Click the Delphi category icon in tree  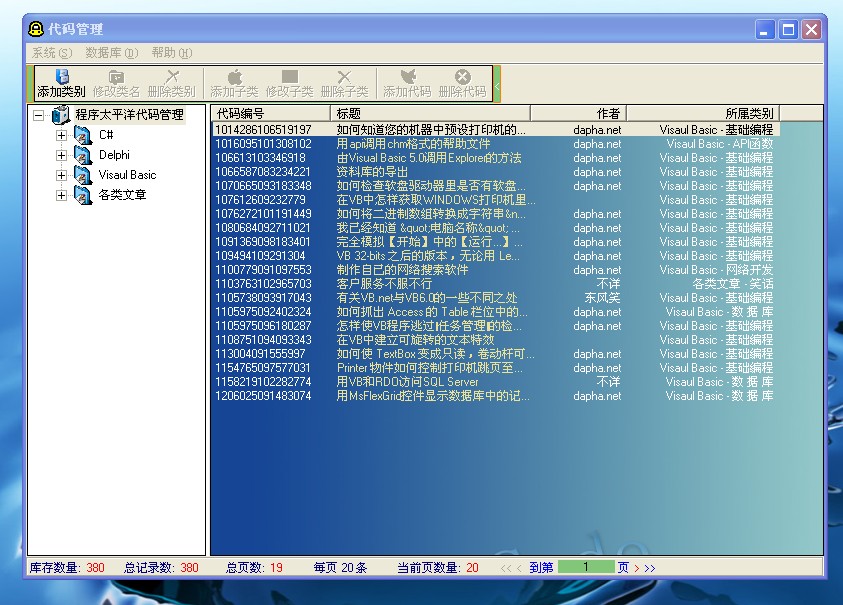83,155
